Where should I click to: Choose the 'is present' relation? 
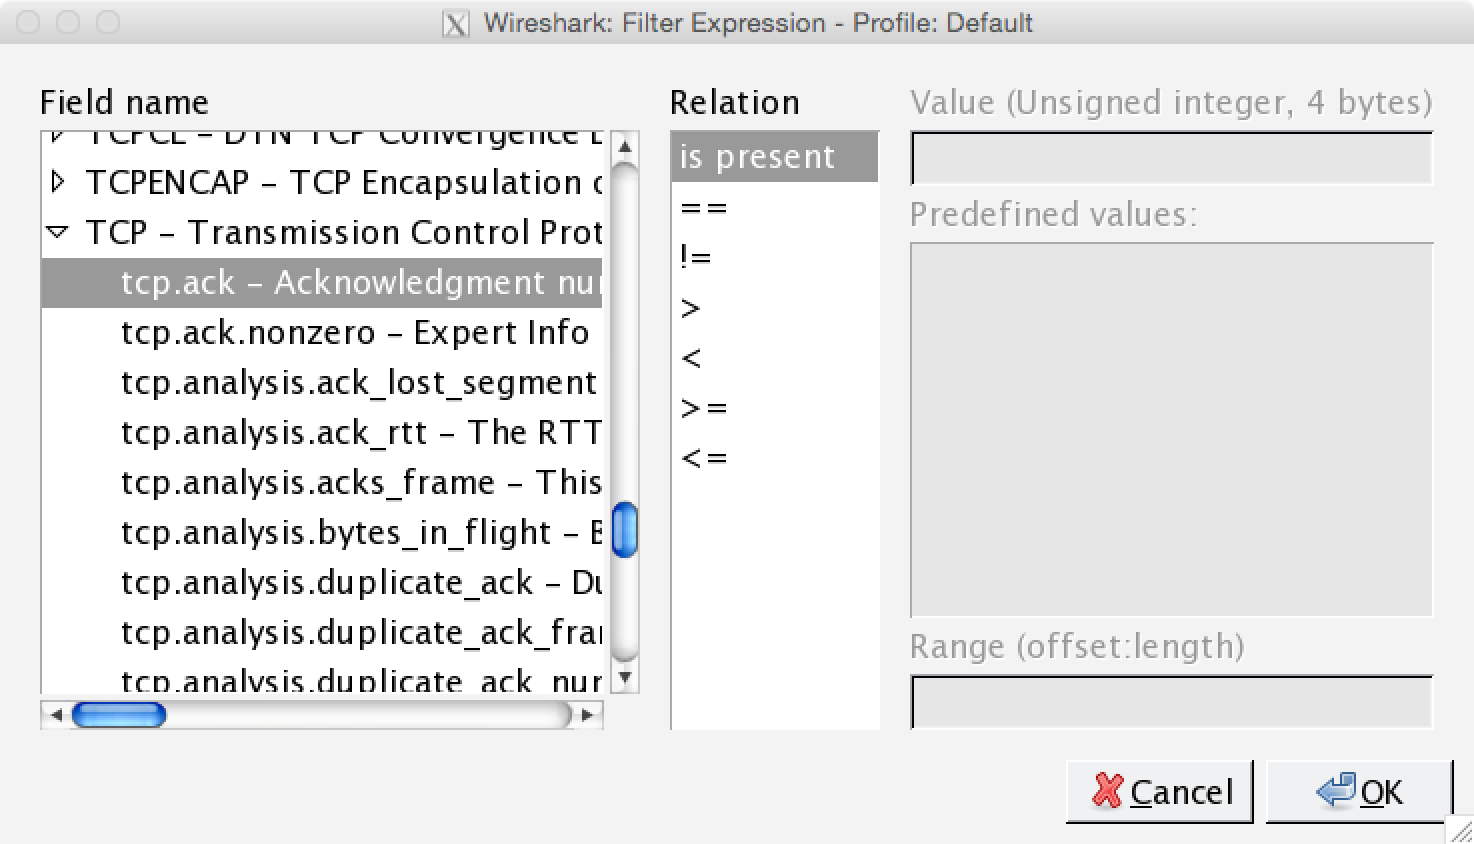(775, 157)
